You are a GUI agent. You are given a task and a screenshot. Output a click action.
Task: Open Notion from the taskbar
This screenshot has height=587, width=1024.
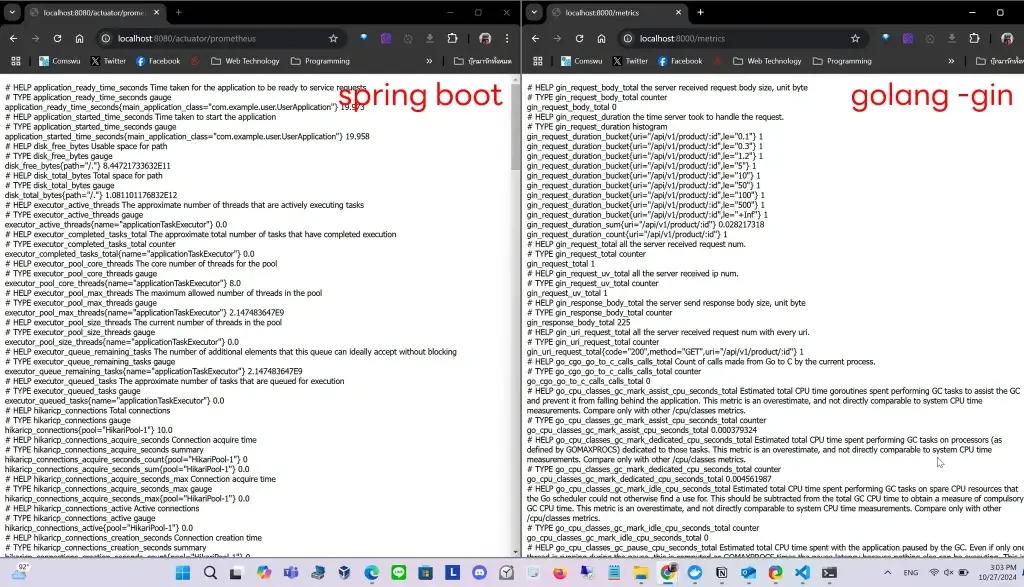coord(722,573)
